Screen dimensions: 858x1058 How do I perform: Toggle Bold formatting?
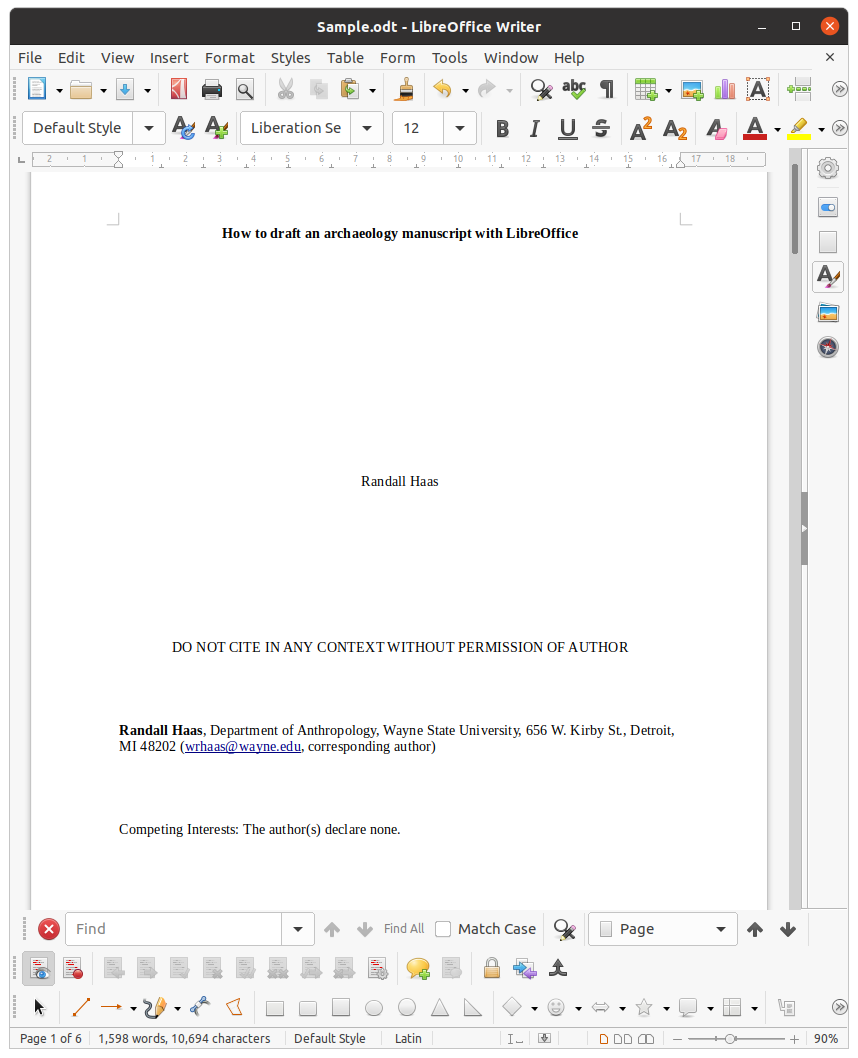click(x=503, y=128)
